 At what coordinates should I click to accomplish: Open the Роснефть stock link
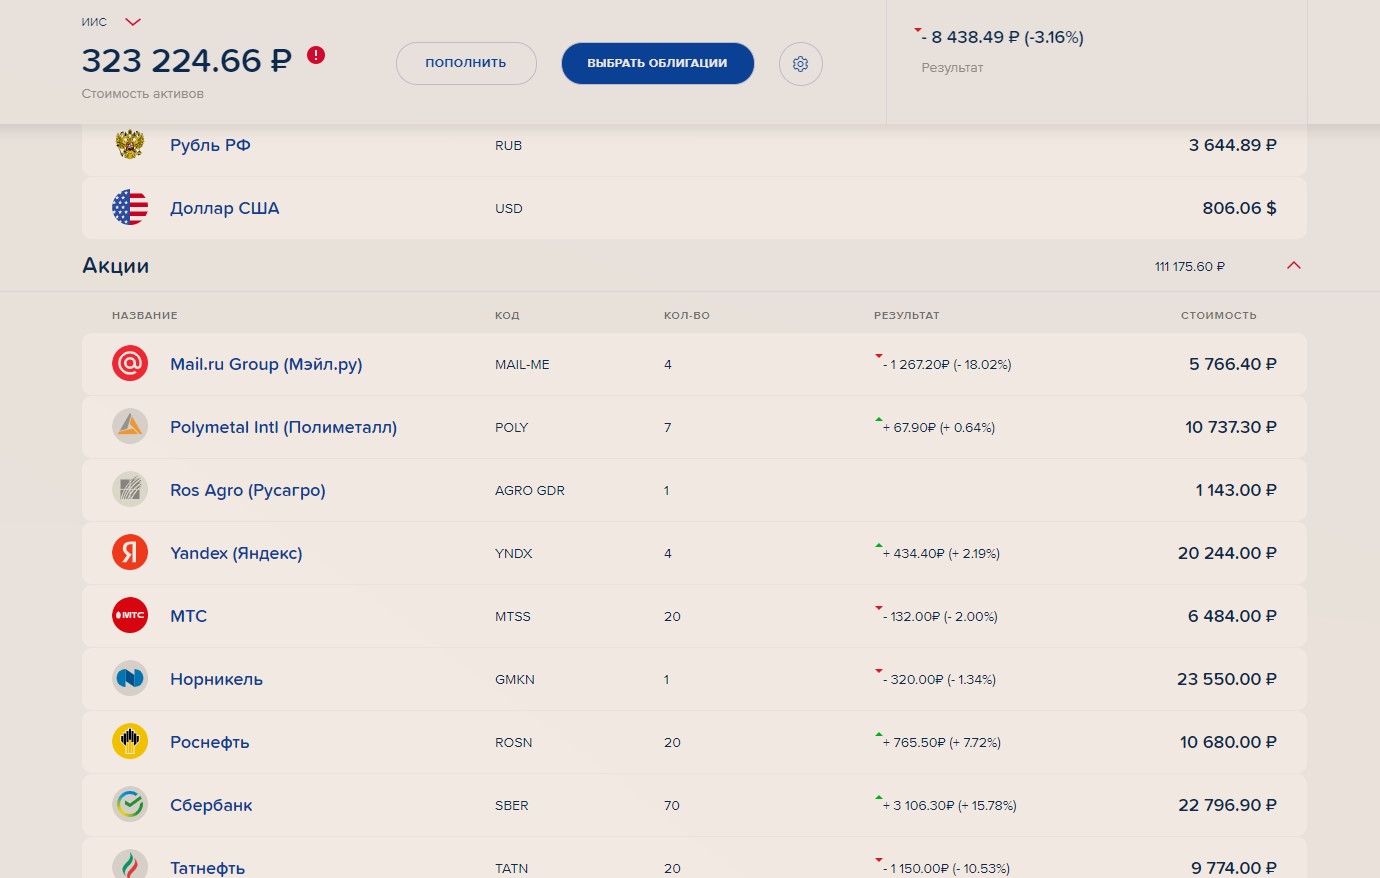[x=210, y=742]
